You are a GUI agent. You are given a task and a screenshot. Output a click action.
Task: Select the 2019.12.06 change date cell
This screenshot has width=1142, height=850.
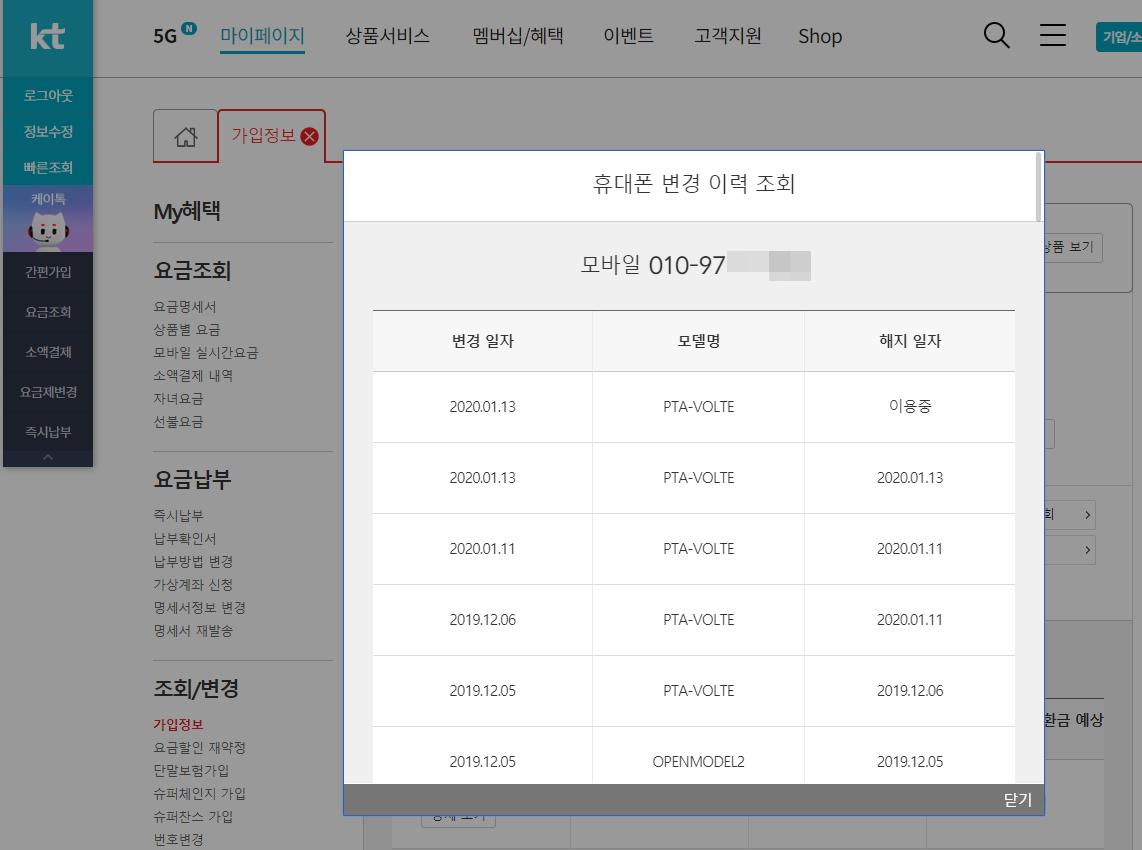click(x=482, y=620)
